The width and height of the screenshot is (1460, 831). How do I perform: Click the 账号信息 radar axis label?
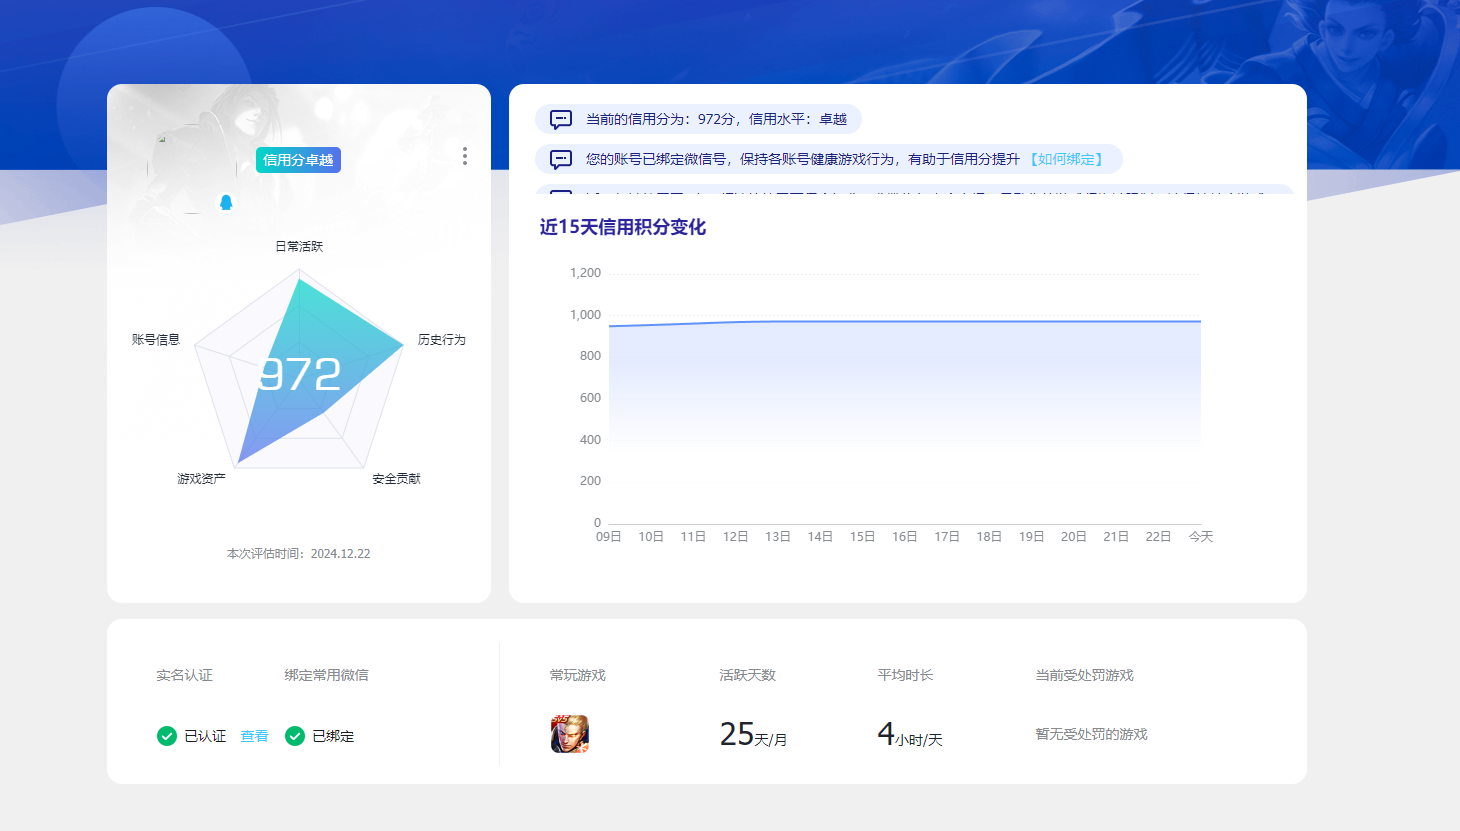point(156,340)
